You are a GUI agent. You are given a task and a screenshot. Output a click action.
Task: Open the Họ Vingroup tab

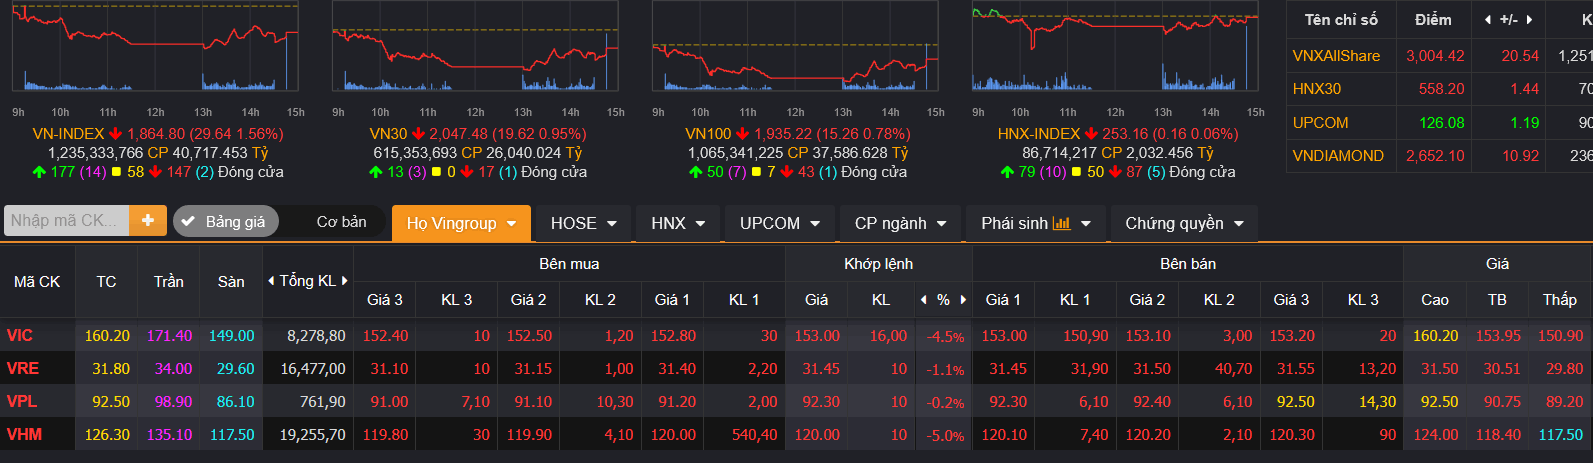(460, 223)
